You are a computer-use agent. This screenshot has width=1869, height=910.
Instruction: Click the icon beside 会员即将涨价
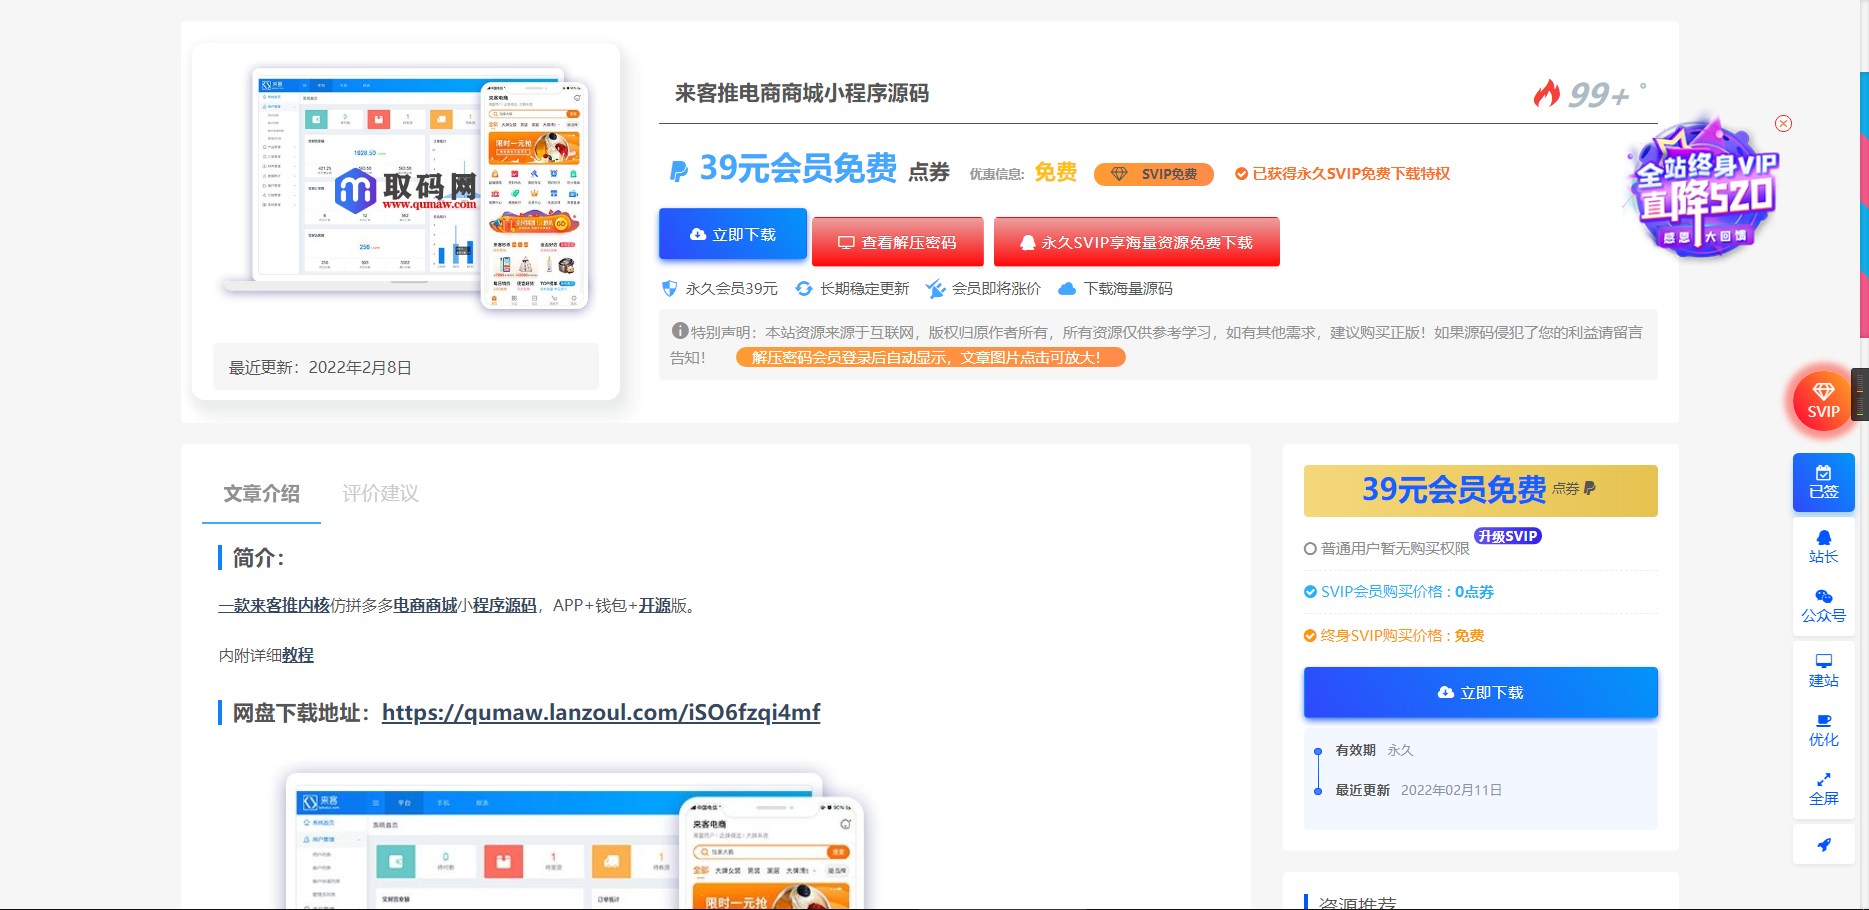(935, 289)
